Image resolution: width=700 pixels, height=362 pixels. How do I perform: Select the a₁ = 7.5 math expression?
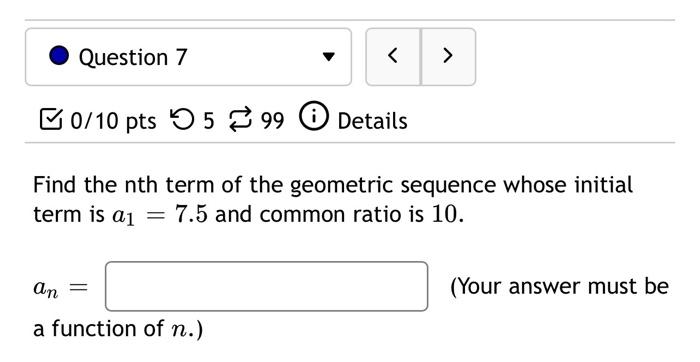tap(159, 215)
